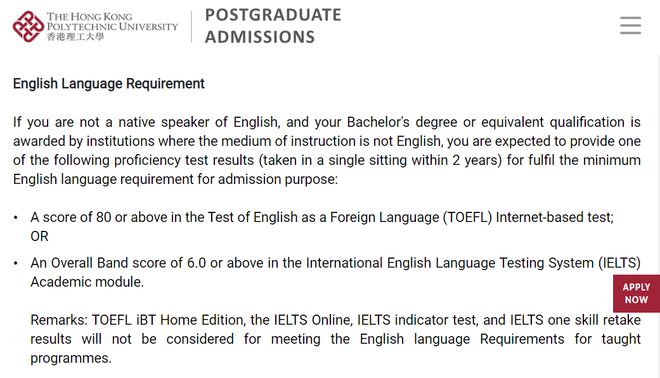The image size is (660, 378).
Task: Click the intro paragraph about native English speakers
Action: click(327, 151)
